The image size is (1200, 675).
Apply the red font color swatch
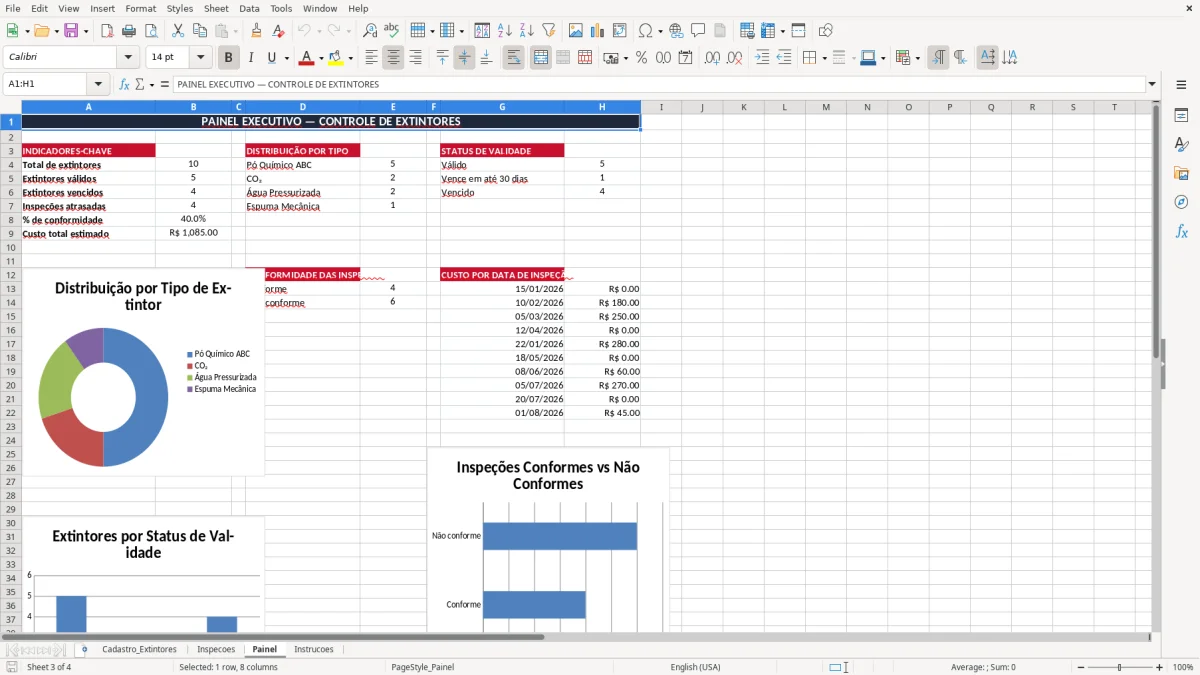click(307, 58)
